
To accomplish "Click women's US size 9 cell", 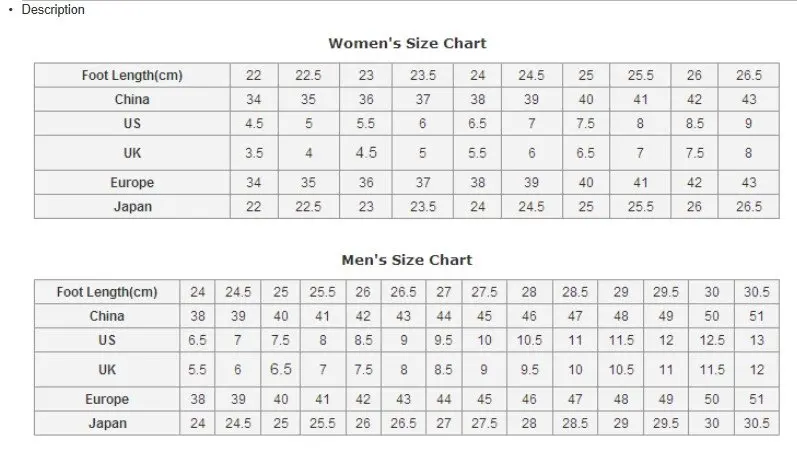I will 749,124.
